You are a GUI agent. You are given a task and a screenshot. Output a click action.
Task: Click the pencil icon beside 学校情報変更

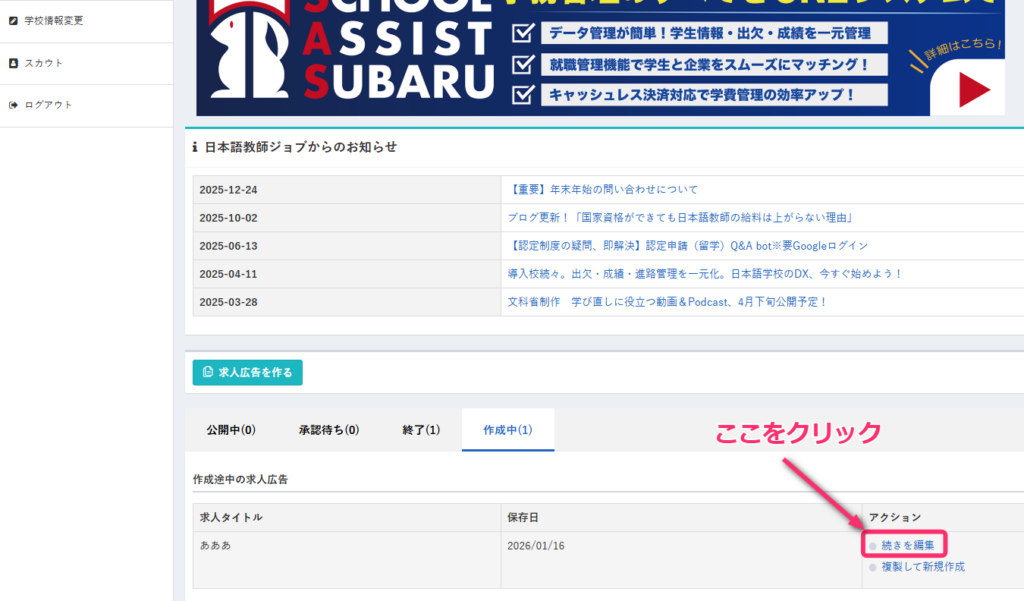[13, 21]
